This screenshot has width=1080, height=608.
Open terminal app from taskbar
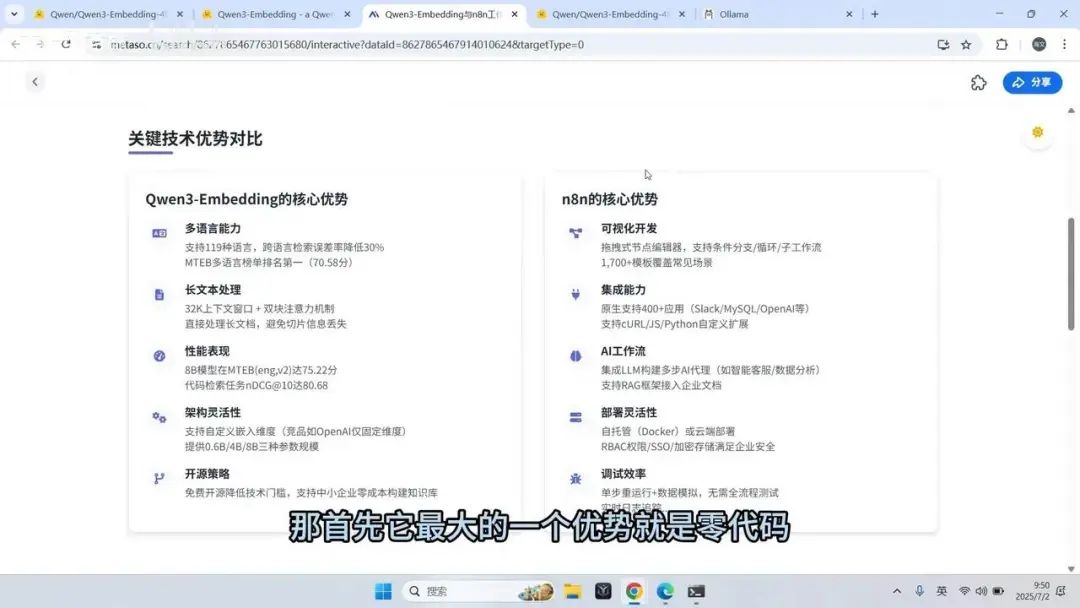coord(696,591)
